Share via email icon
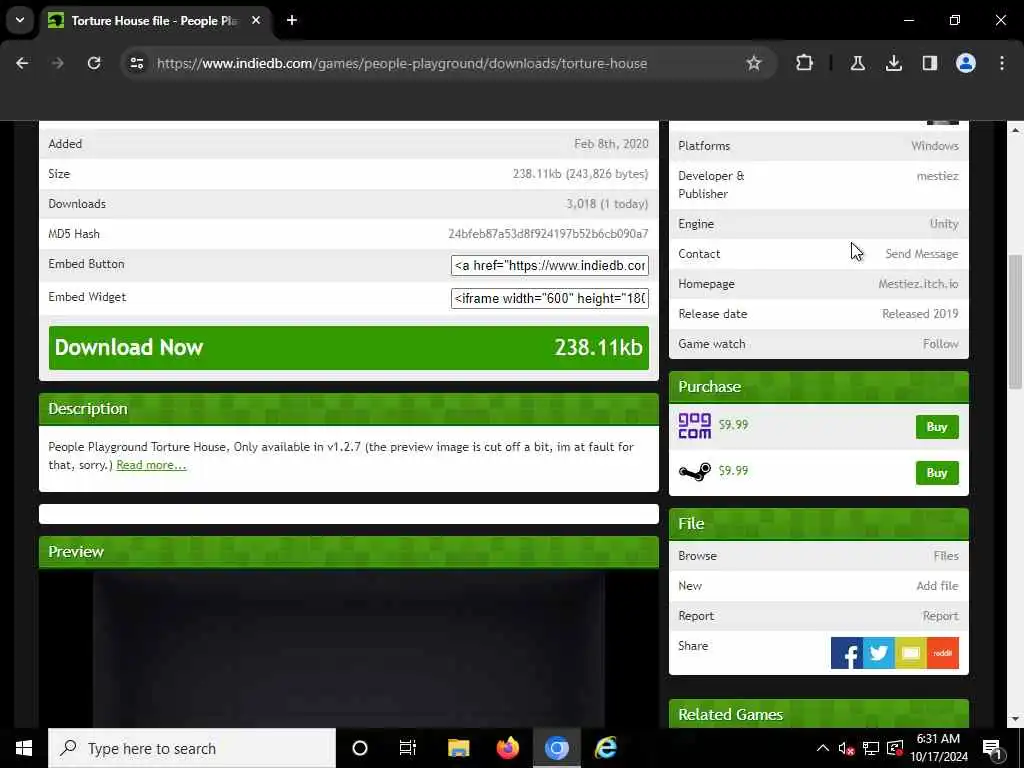Image resolution: width=1024 pixels, height=768 pixels. (910, 653)
